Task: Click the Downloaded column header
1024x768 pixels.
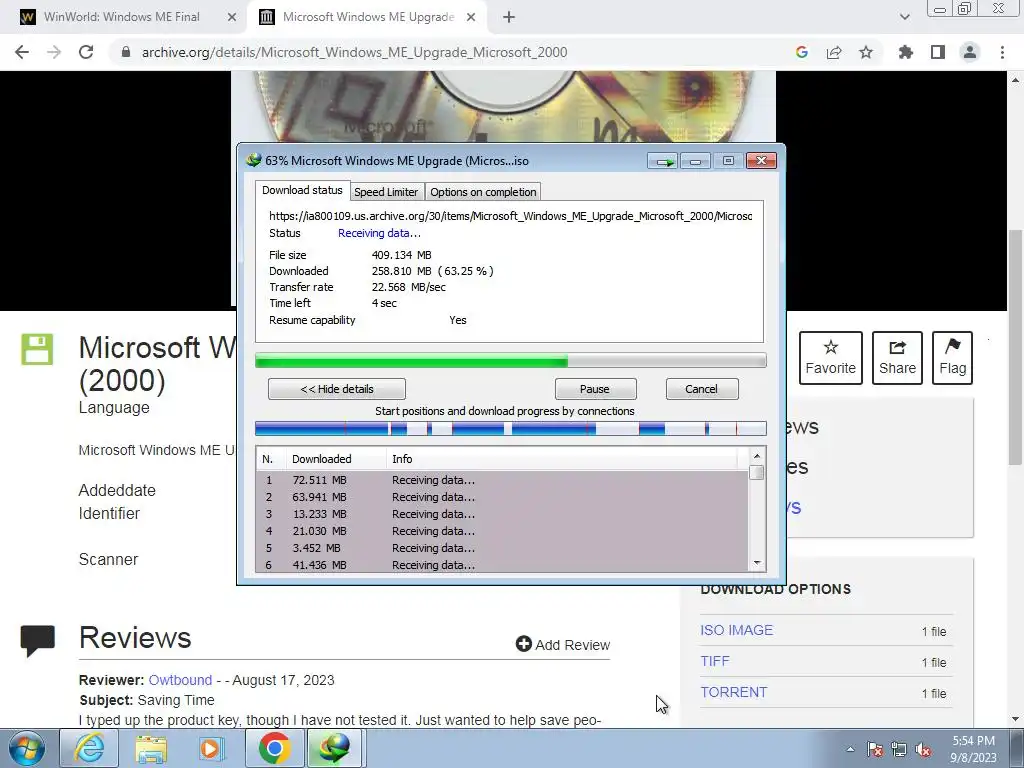Action: [336, 459]
